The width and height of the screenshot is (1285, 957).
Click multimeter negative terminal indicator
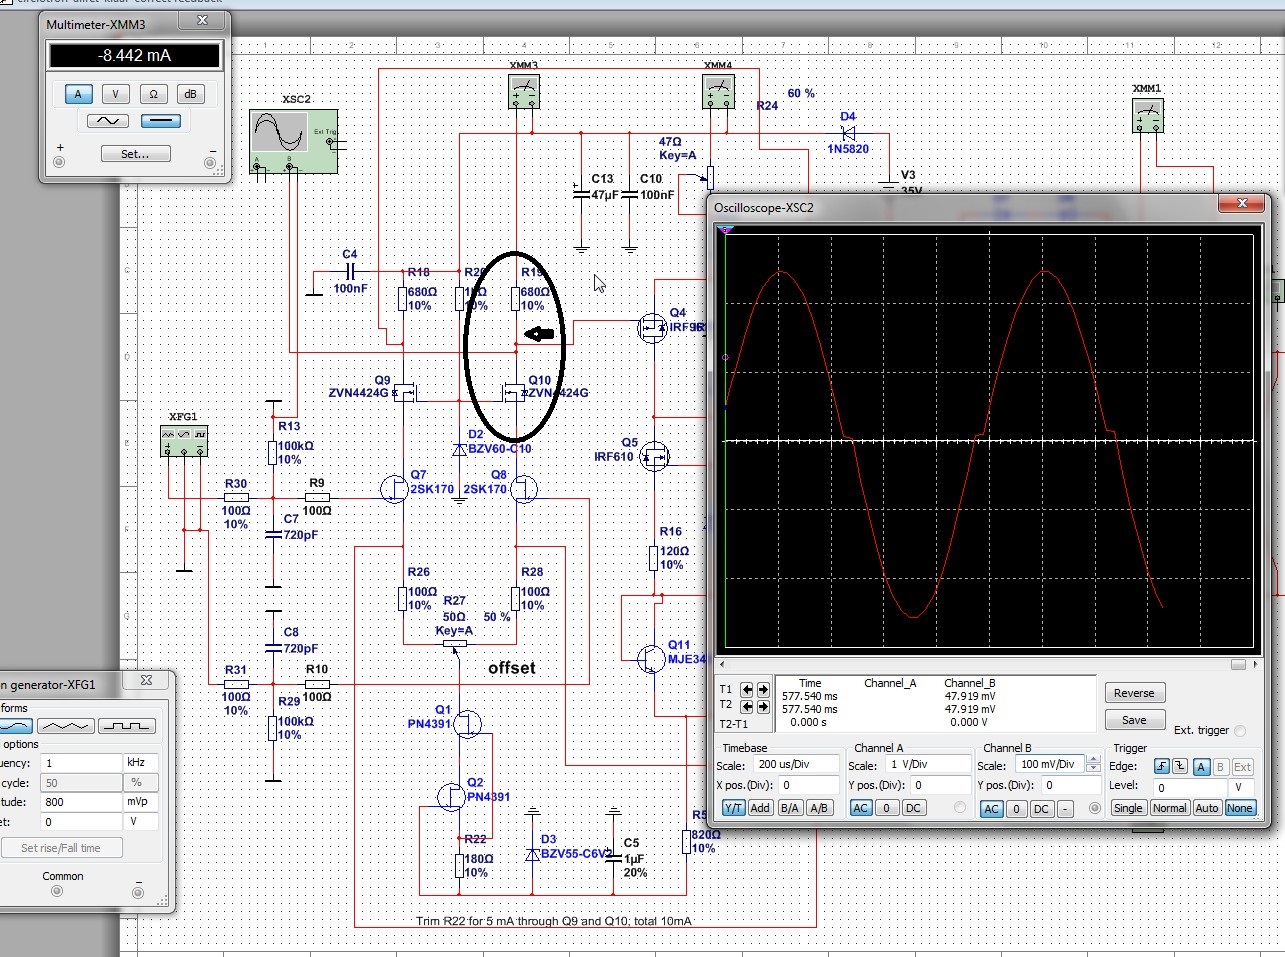211,161
